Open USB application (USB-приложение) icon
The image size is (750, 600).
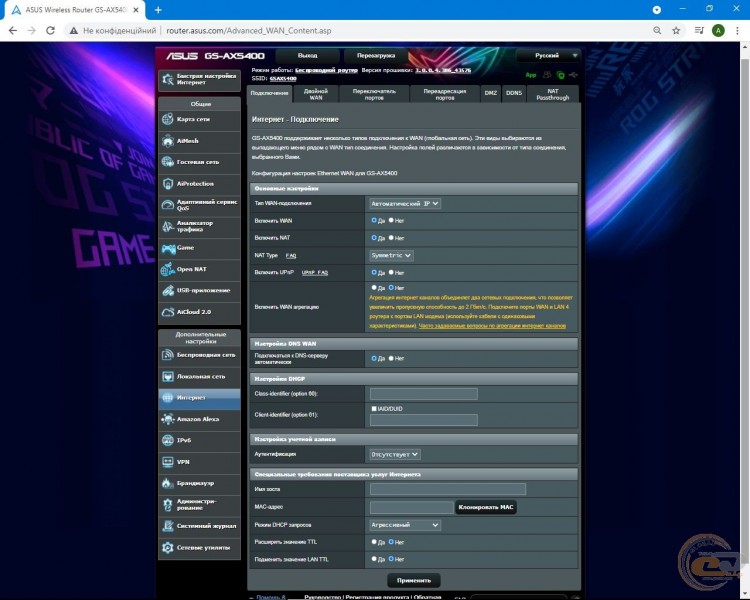click(167, 290)
